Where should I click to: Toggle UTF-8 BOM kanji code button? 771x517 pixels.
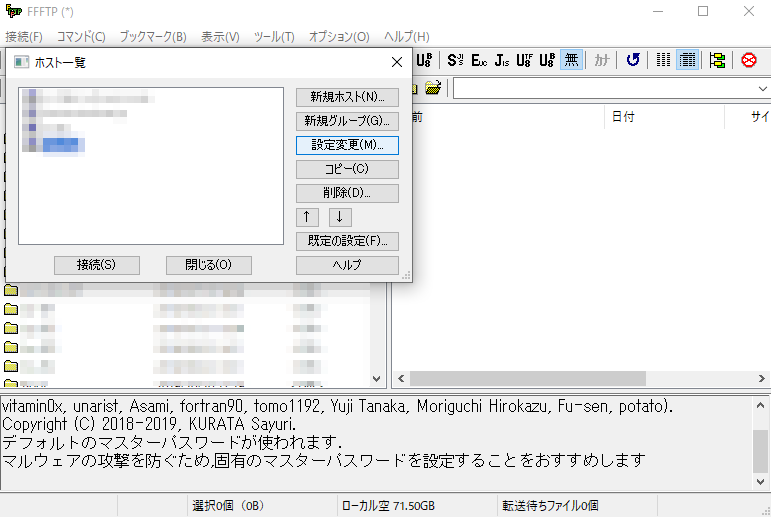click(547, 60)
